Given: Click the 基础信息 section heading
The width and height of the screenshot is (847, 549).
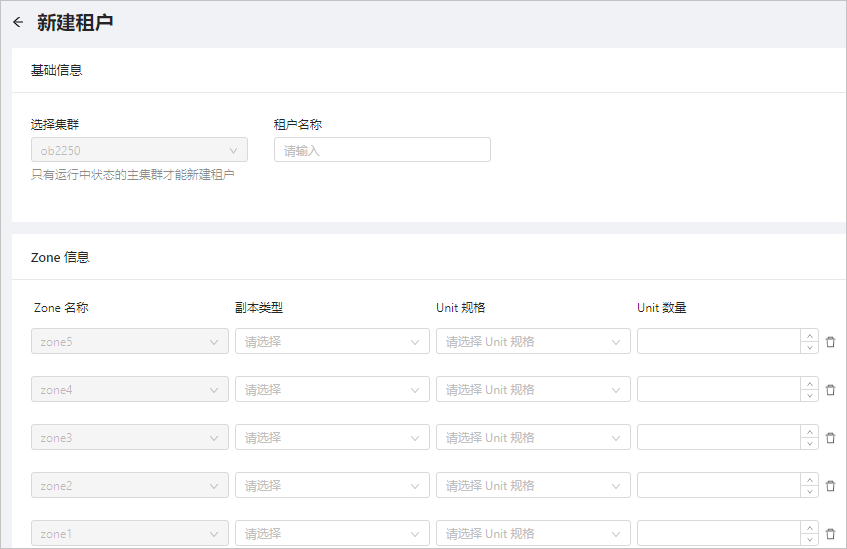Looking at the screenshot, I should (x=57, y=70).
